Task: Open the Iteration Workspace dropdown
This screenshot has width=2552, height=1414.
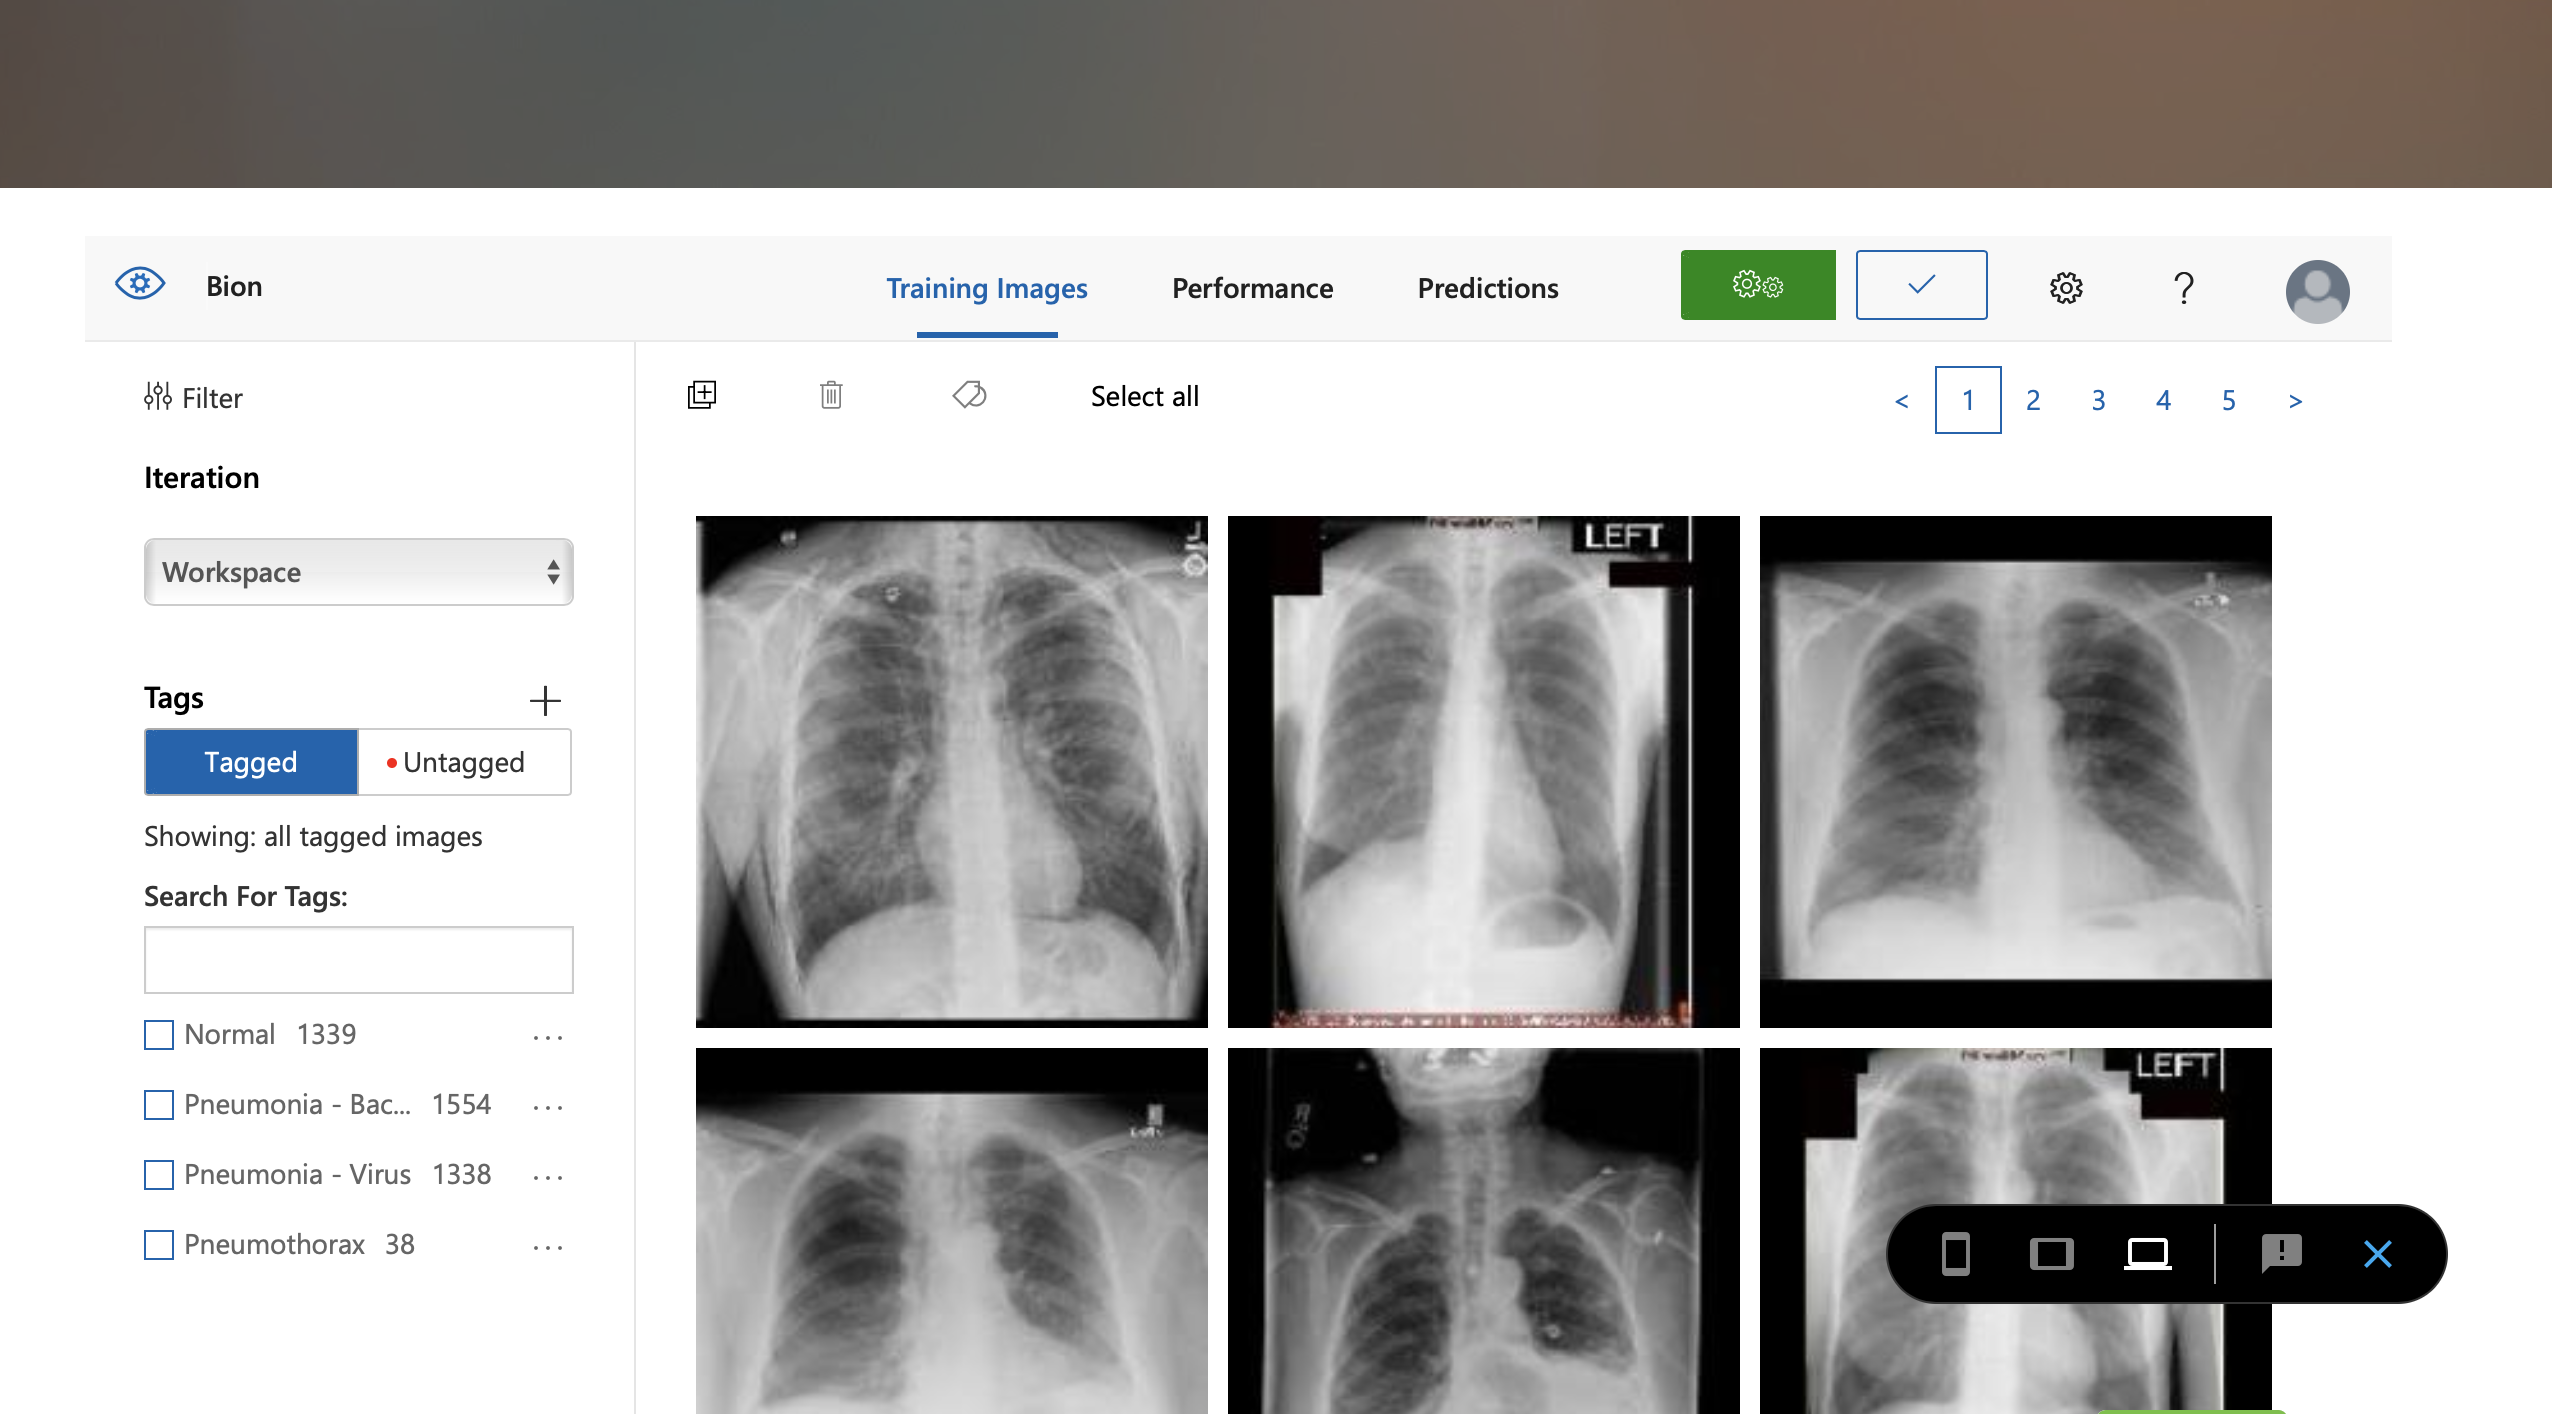Action: (358, 572)
